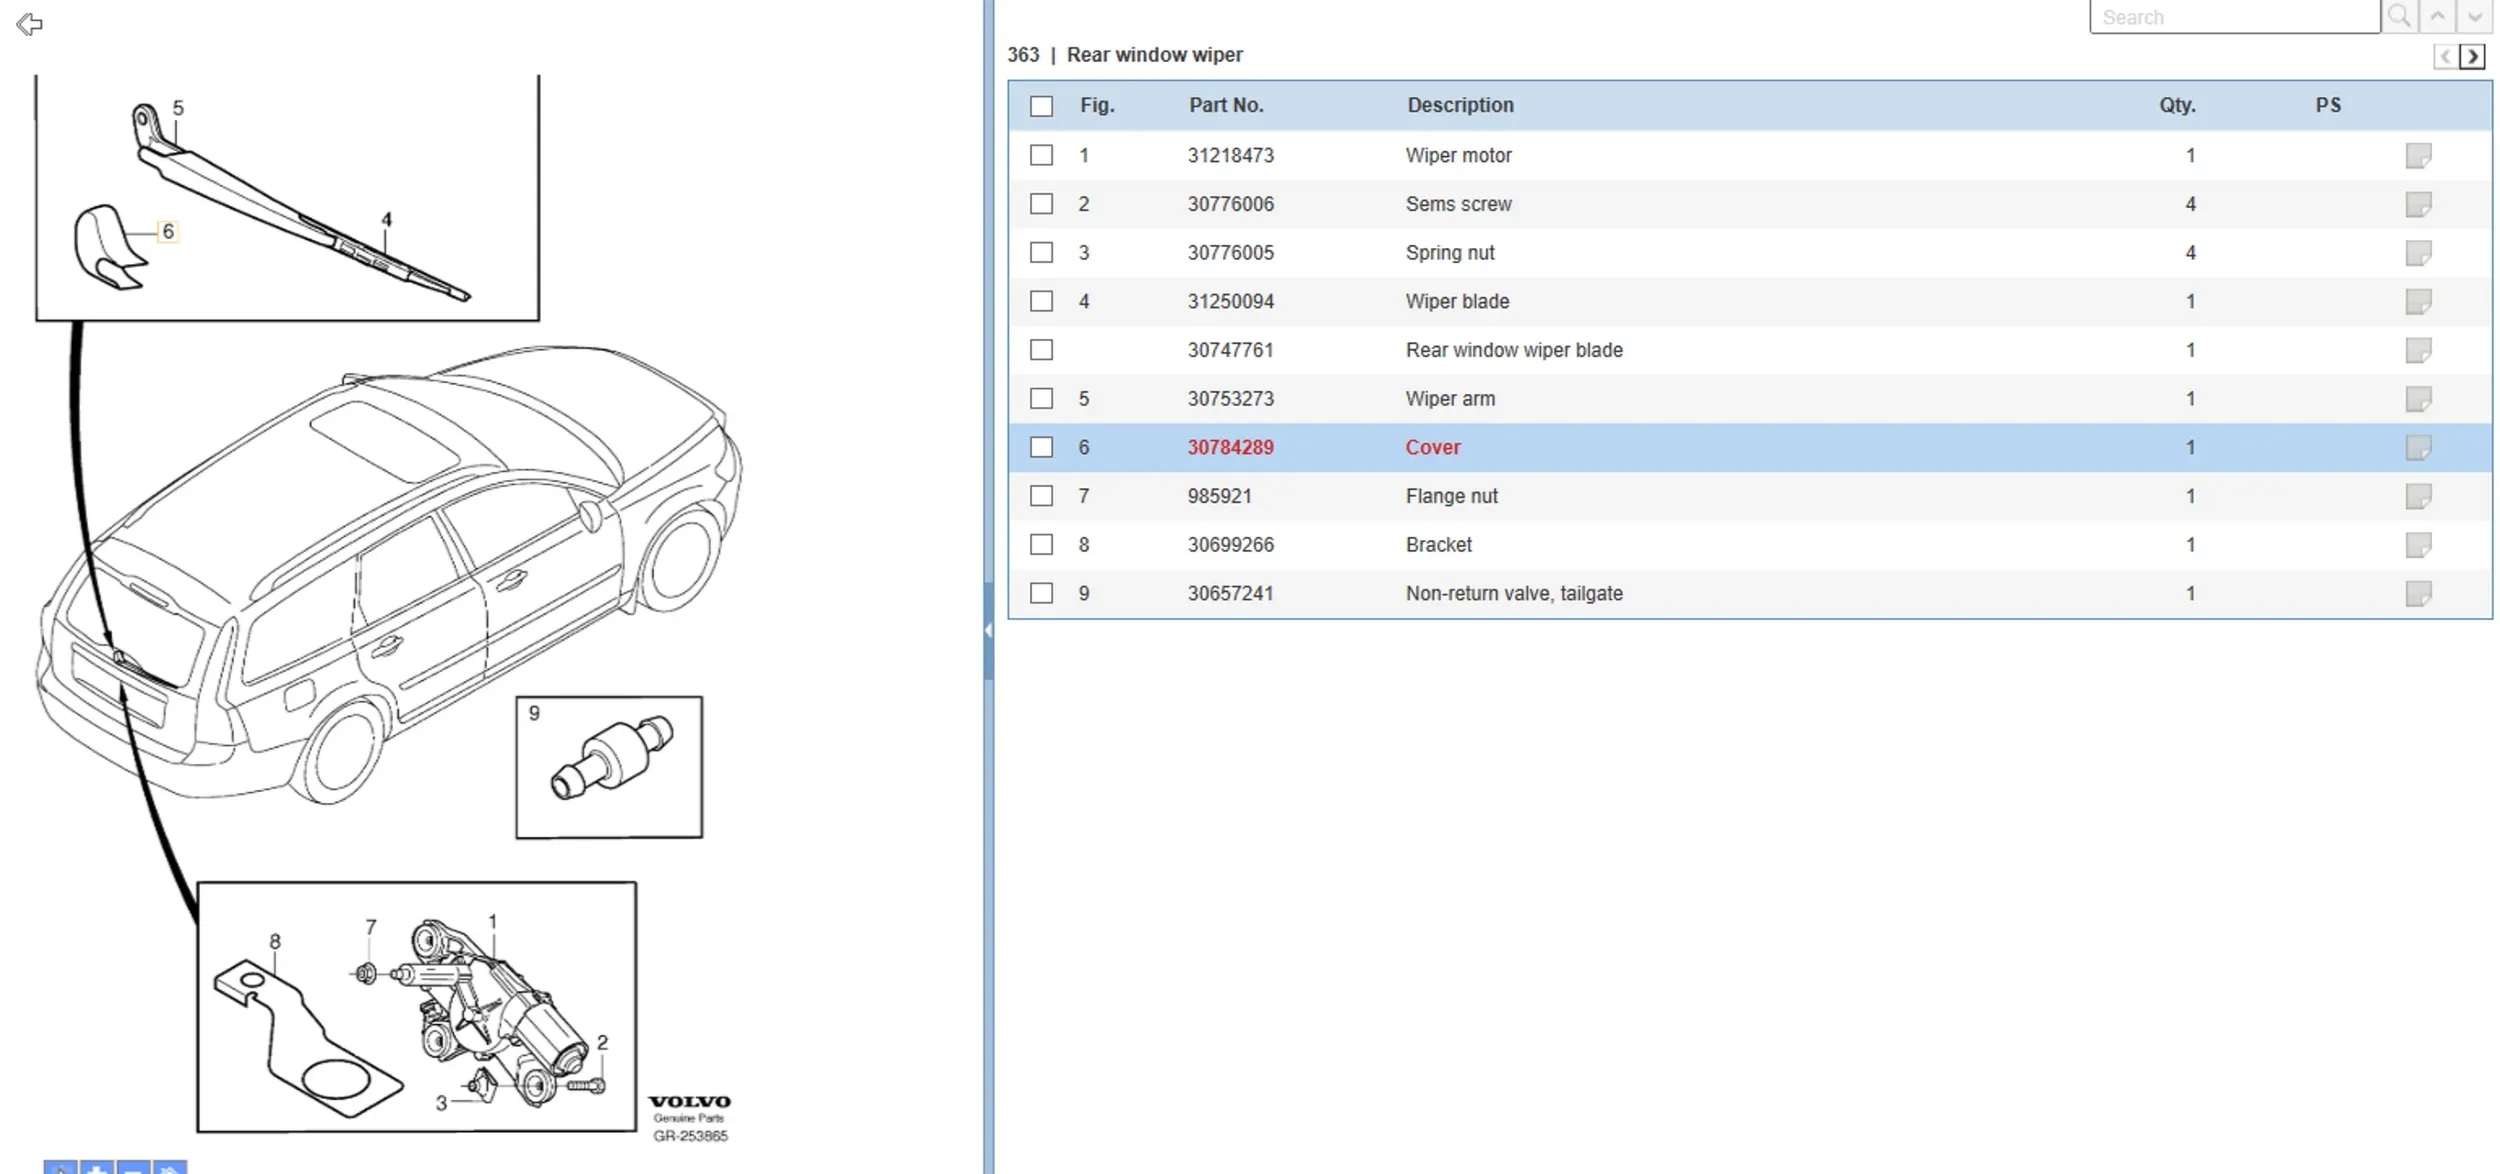
Task: Go to next section arrow button
Action: [x=2472, y=56]
